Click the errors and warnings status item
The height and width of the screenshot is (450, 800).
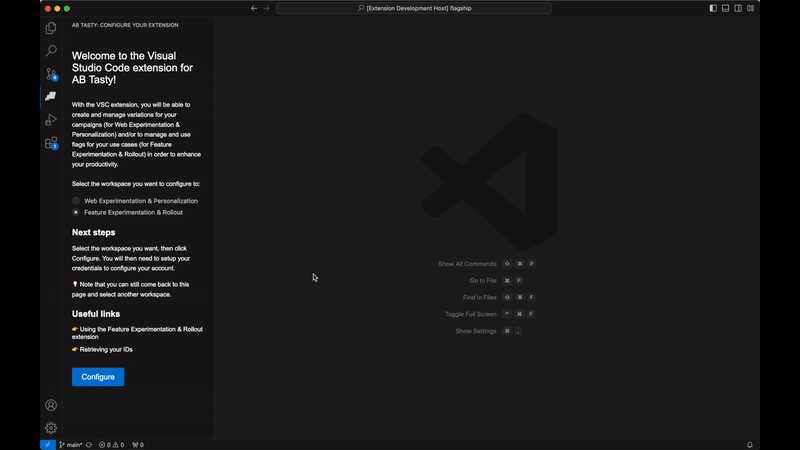111,444
